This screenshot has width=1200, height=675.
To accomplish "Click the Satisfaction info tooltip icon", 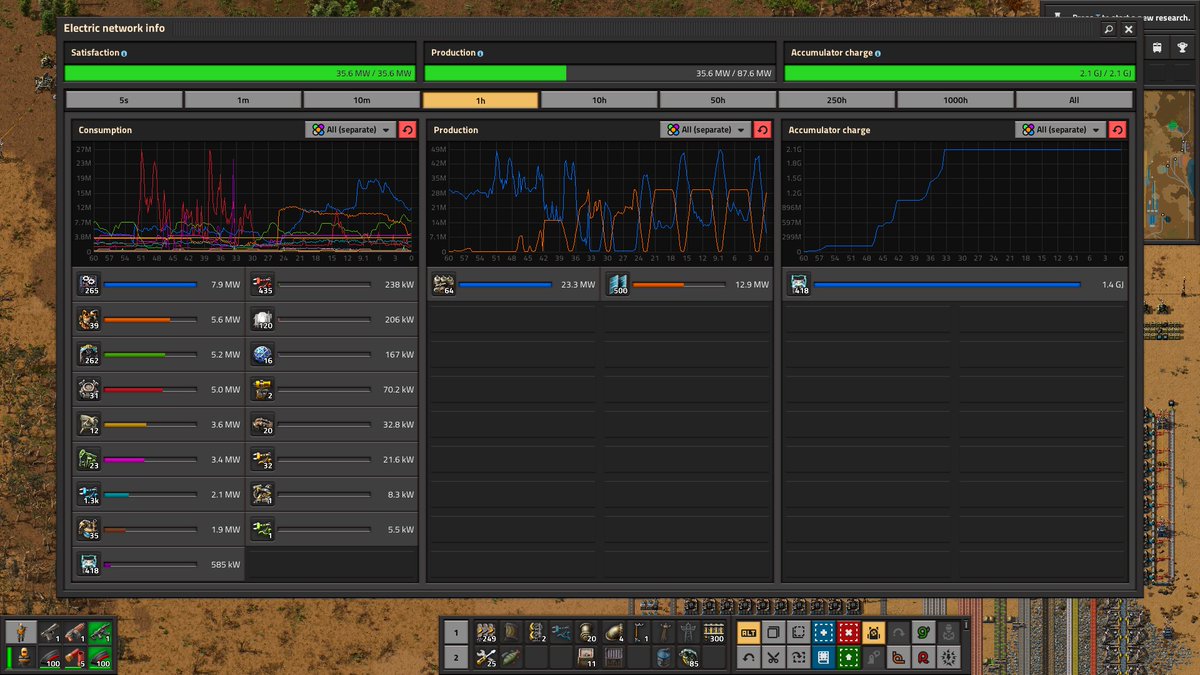I will [x=124, y=53].
